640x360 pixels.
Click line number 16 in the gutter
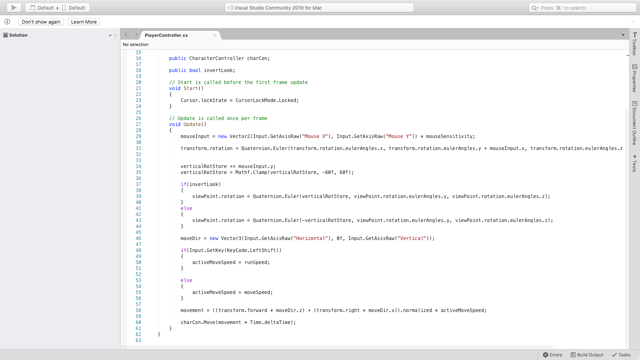(138, 58)
